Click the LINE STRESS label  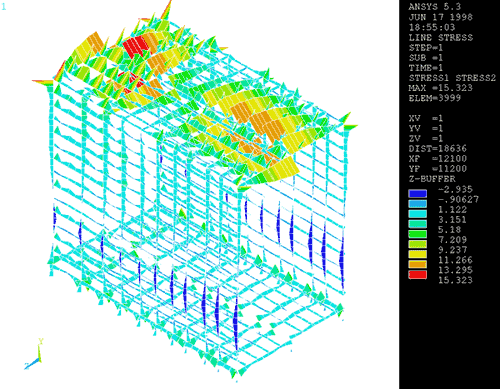tap(441, 37)
